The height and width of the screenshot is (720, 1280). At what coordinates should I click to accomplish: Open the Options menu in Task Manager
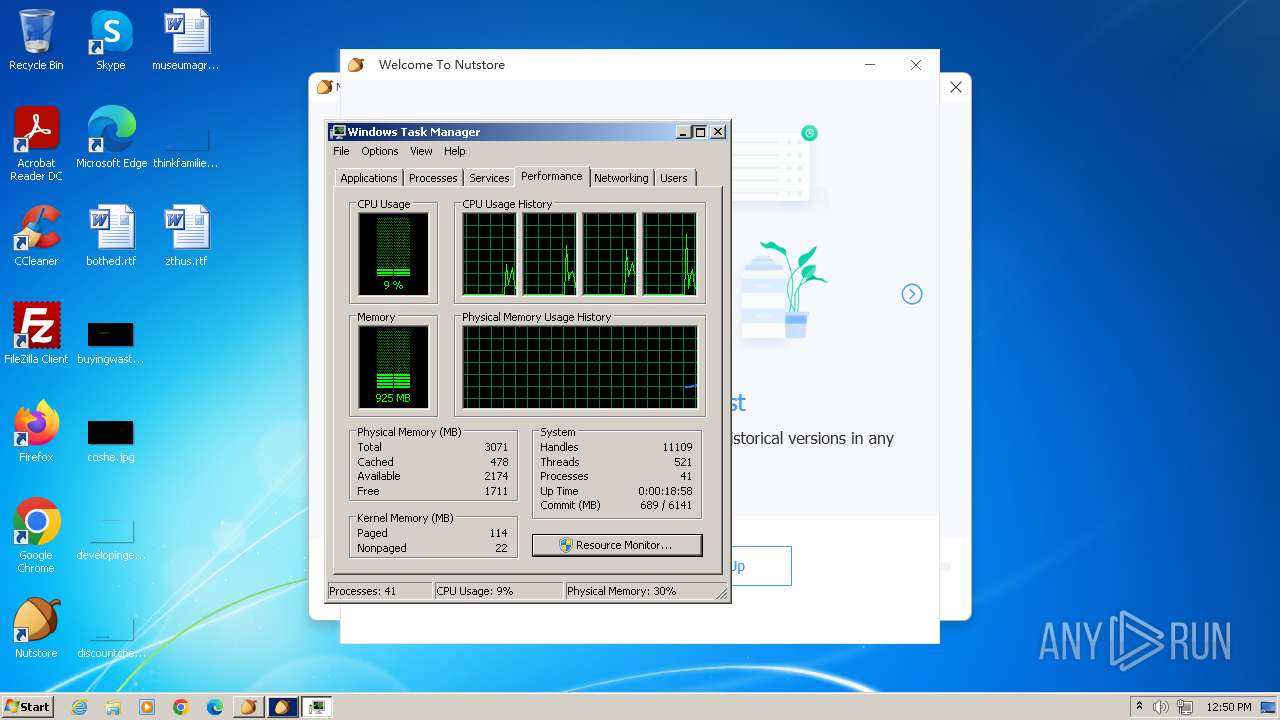click(380, 151)
